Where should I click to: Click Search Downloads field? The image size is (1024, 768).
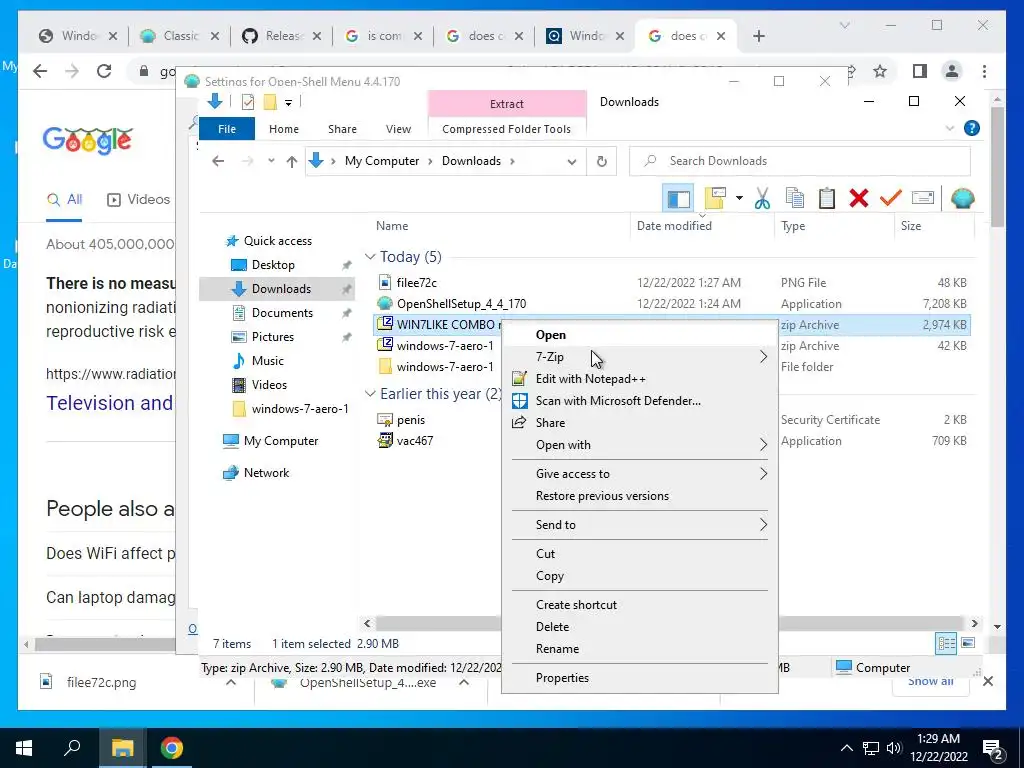(799, 161)
